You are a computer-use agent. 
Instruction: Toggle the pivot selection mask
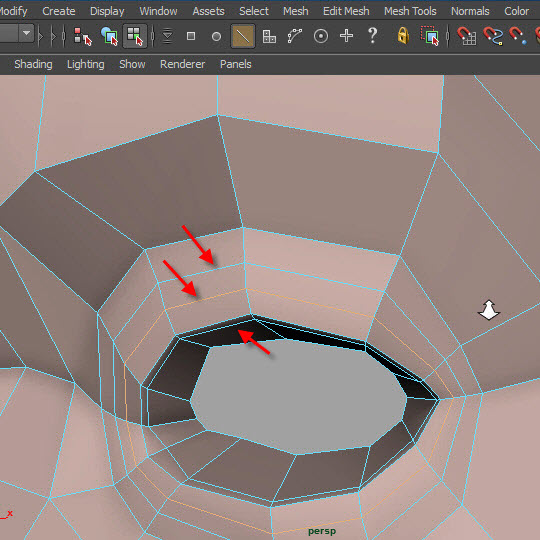[x=321, y=36]
